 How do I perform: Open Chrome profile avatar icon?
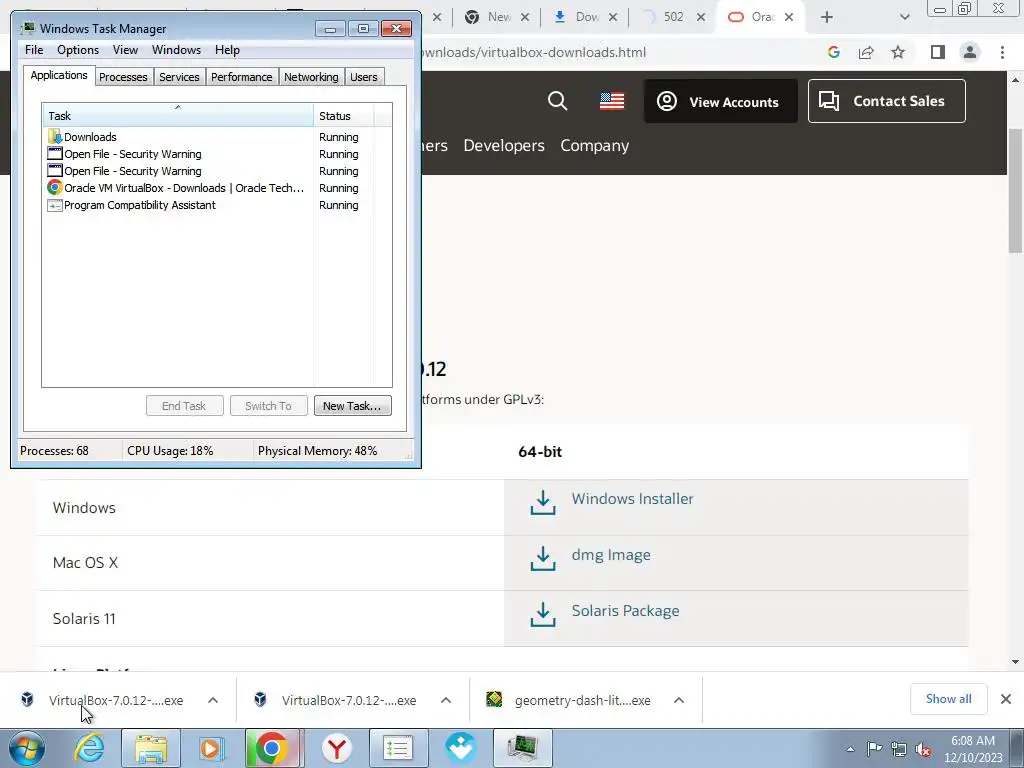970,52
